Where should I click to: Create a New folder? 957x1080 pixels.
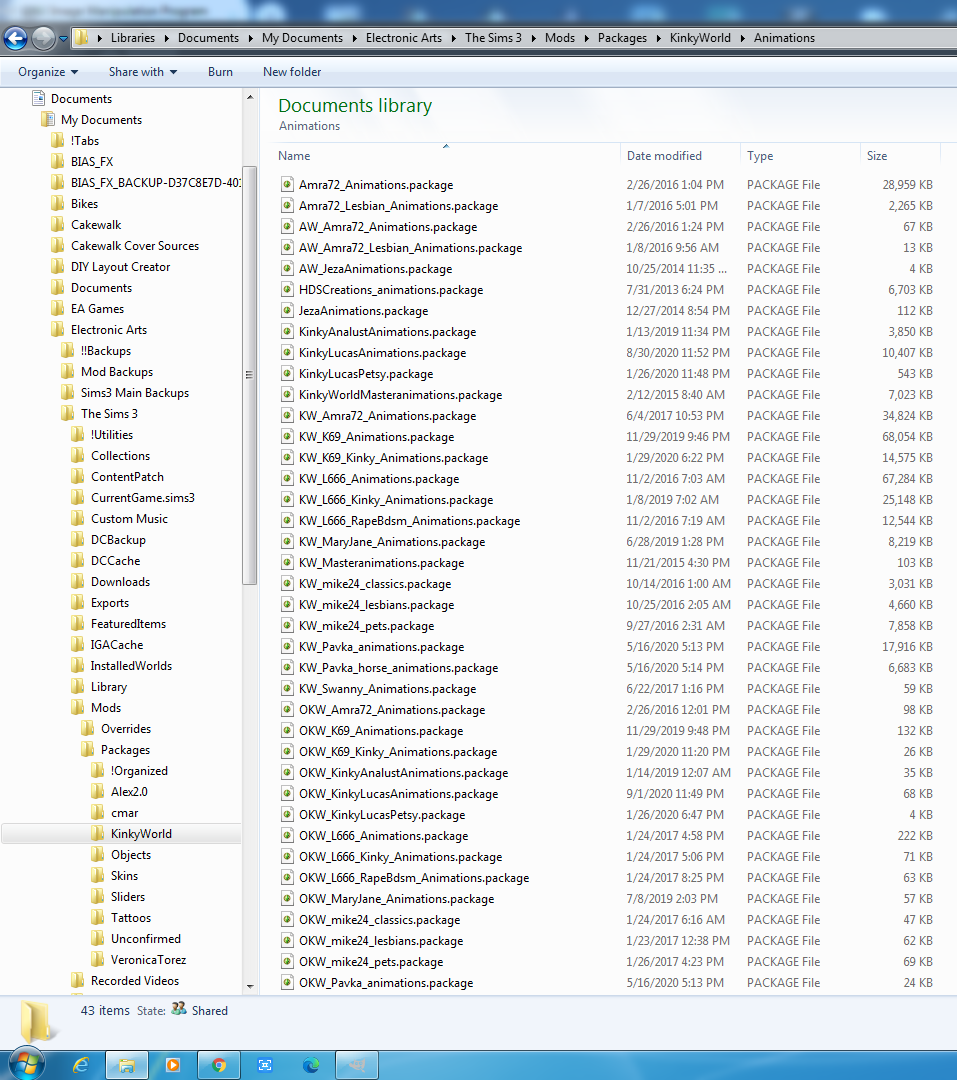pos(292,72)
